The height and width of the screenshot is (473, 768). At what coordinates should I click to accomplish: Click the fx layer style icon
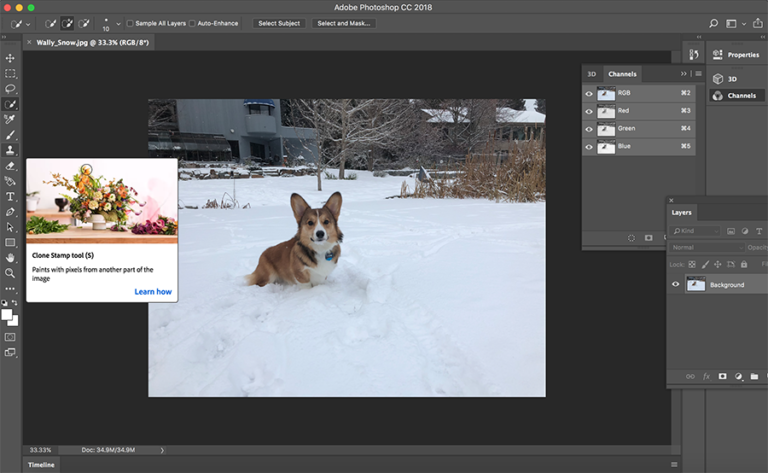point(706,376)
